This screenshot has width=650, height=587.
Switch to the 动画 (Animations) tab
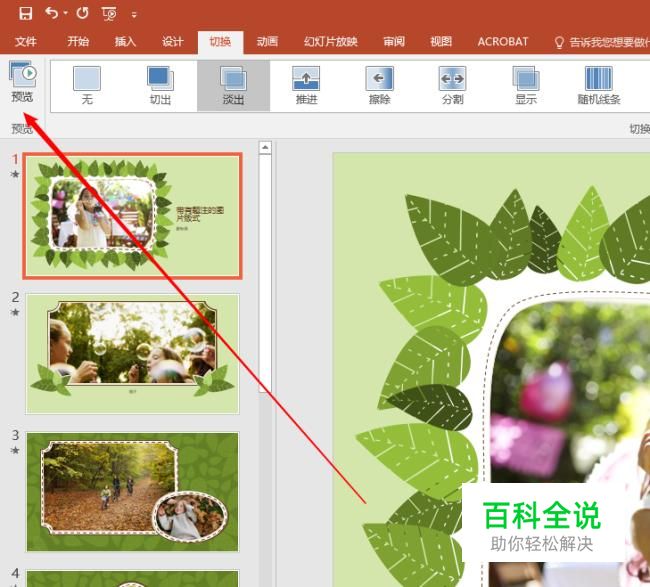(267, 41)
